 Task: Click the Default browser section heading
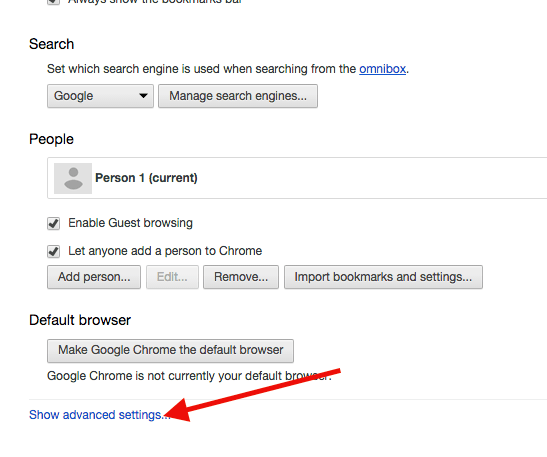(80, 320)
